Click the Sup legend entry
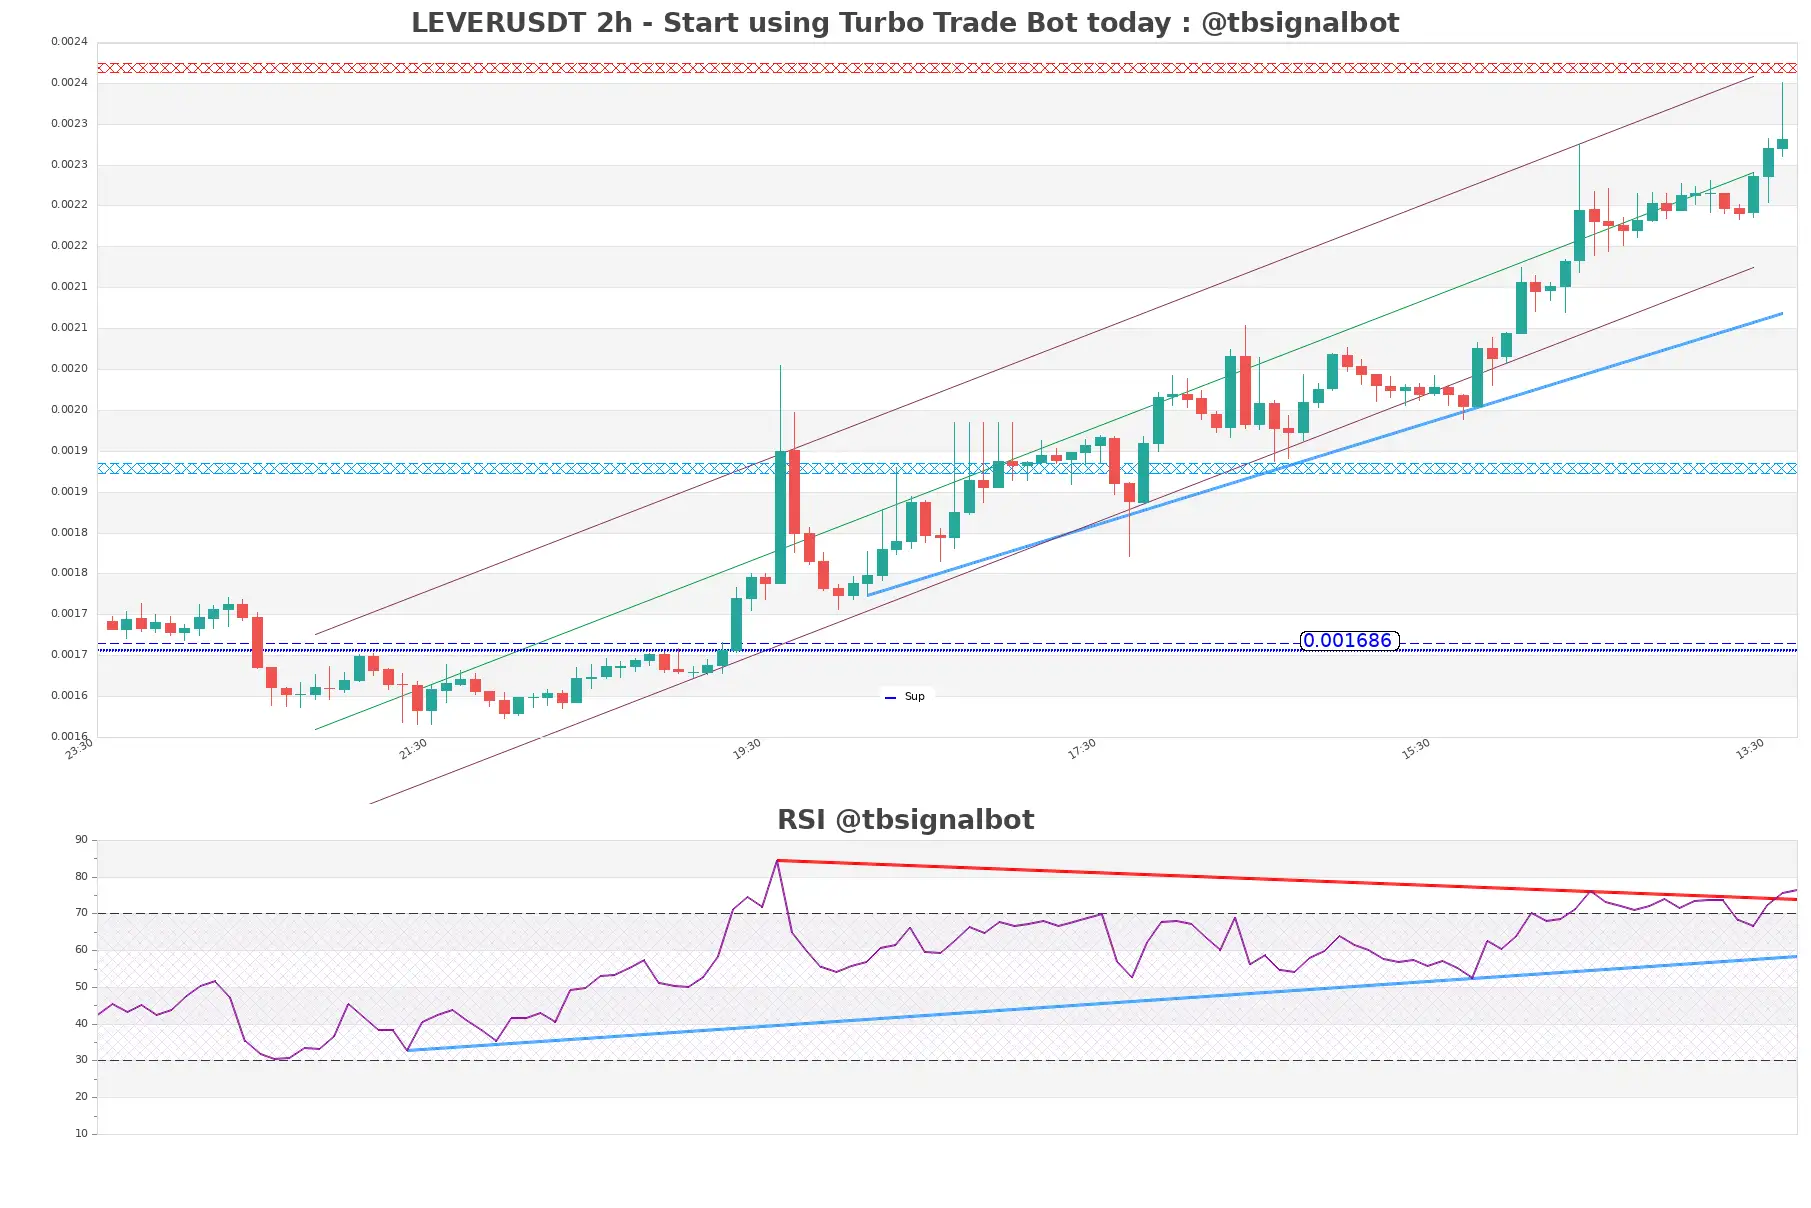1811x1208 pixels. (x=906, y=697)
